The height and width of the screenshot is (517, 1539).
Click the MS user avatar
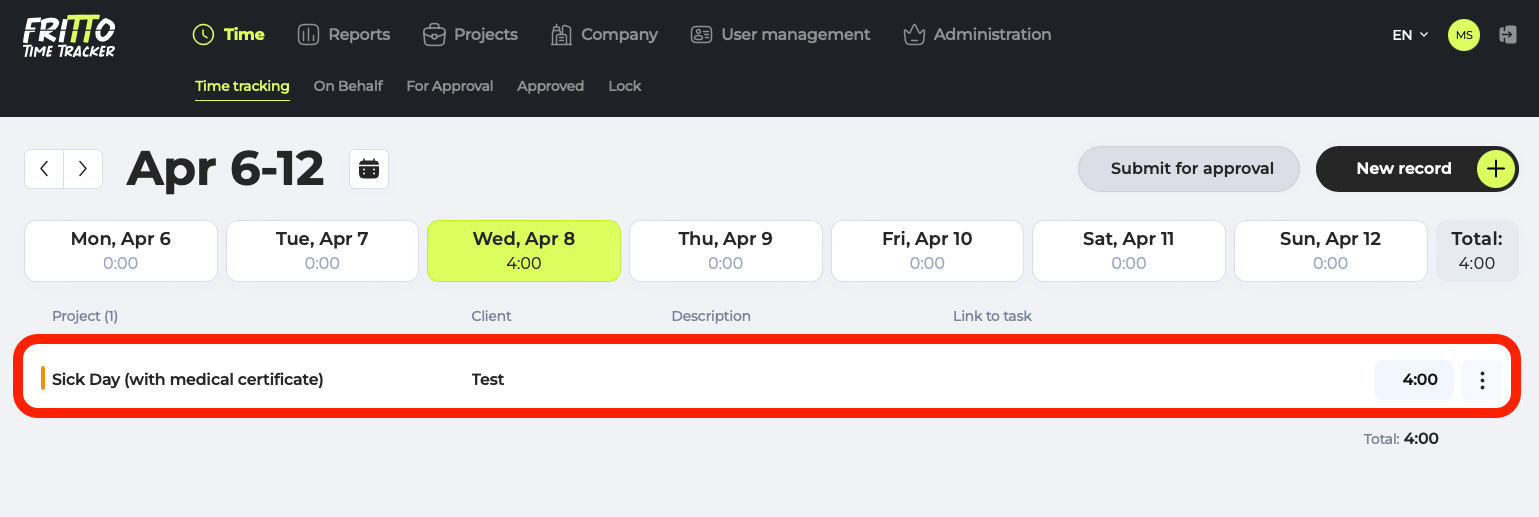[x=1464, y=35]
